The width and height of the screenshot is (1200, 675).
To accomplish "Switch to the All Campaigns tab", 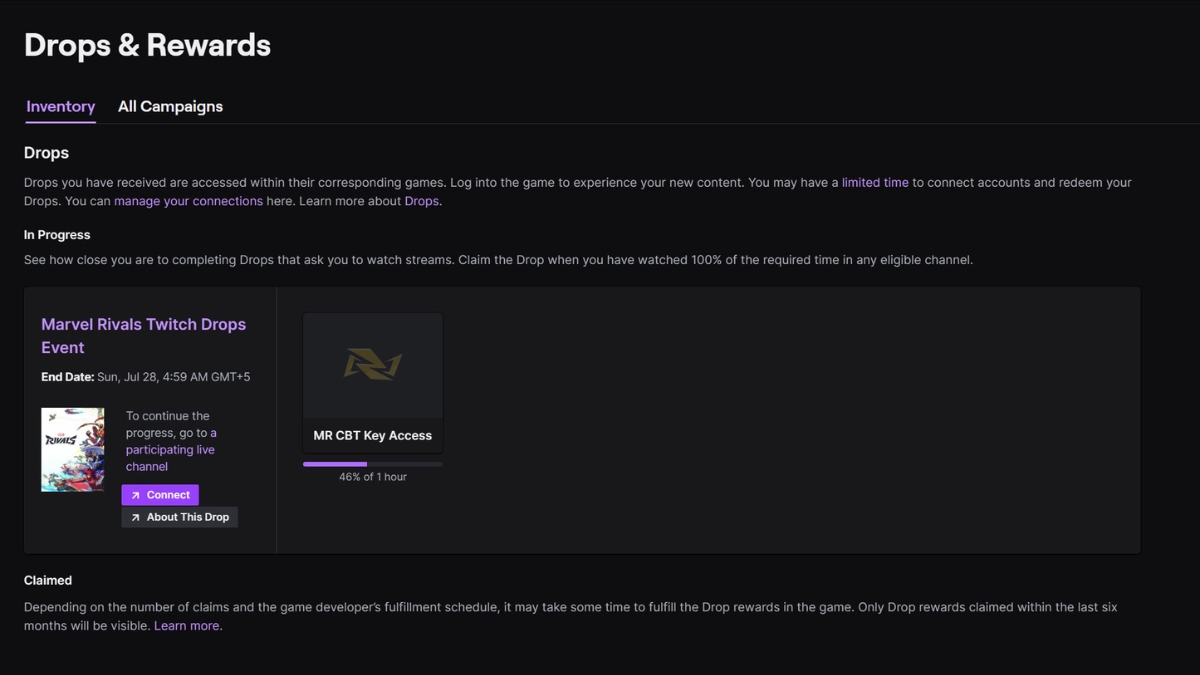I will point(170,106).
